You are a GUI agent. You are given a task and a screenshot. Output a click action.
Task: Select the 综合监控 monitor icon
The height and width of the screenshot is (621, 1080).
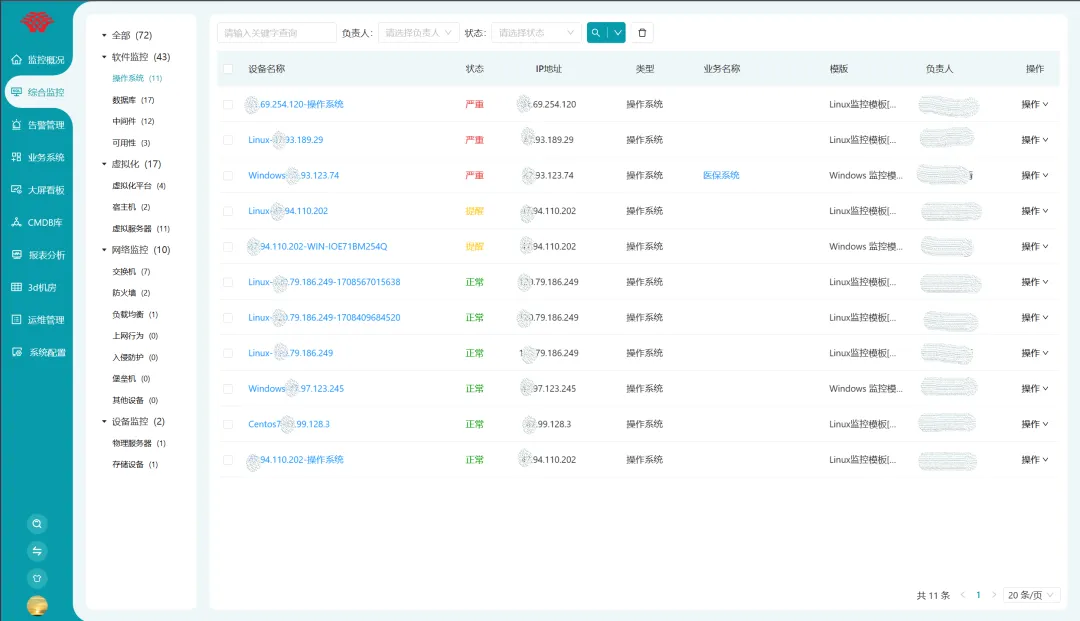[17, 92]
